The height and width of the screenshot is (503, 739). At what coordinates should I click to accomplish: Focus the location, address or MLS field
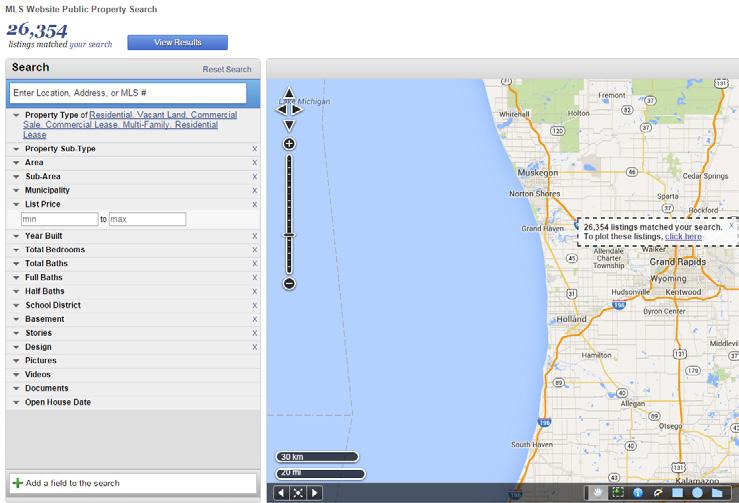point(128,93)
